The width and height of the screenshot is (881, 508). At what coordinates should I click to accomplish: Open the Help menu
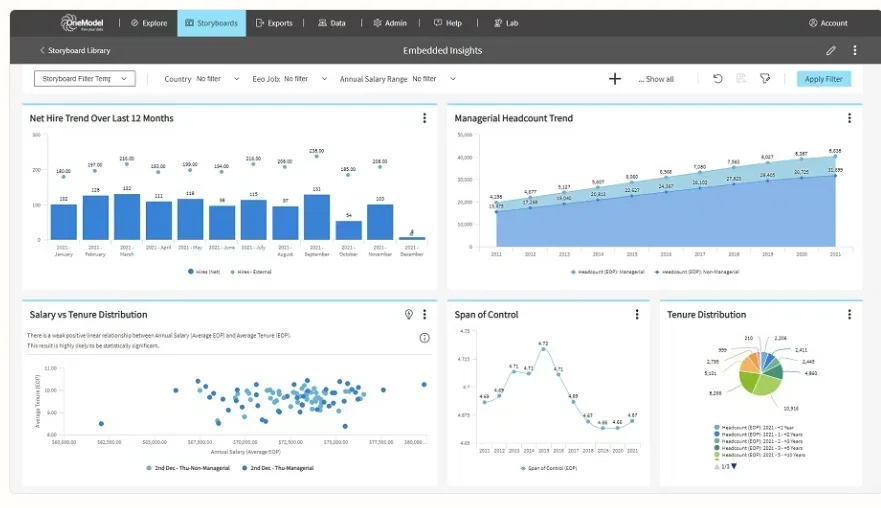pyautogui.click(x=448, y=23)
